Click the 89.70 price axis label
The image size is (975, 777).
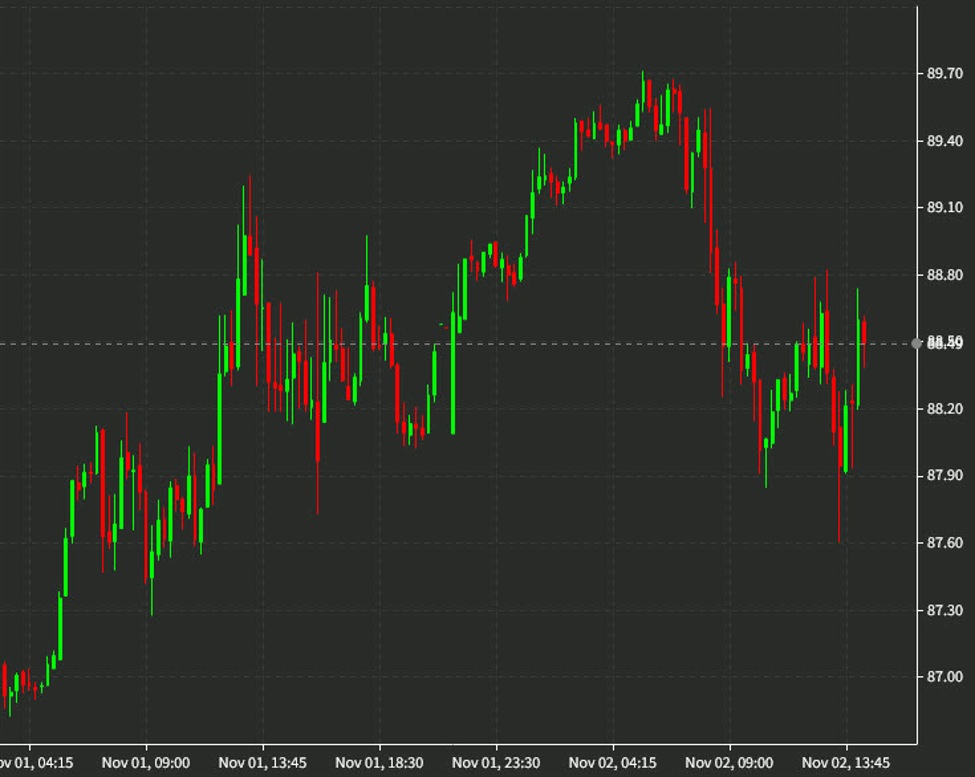945,72
